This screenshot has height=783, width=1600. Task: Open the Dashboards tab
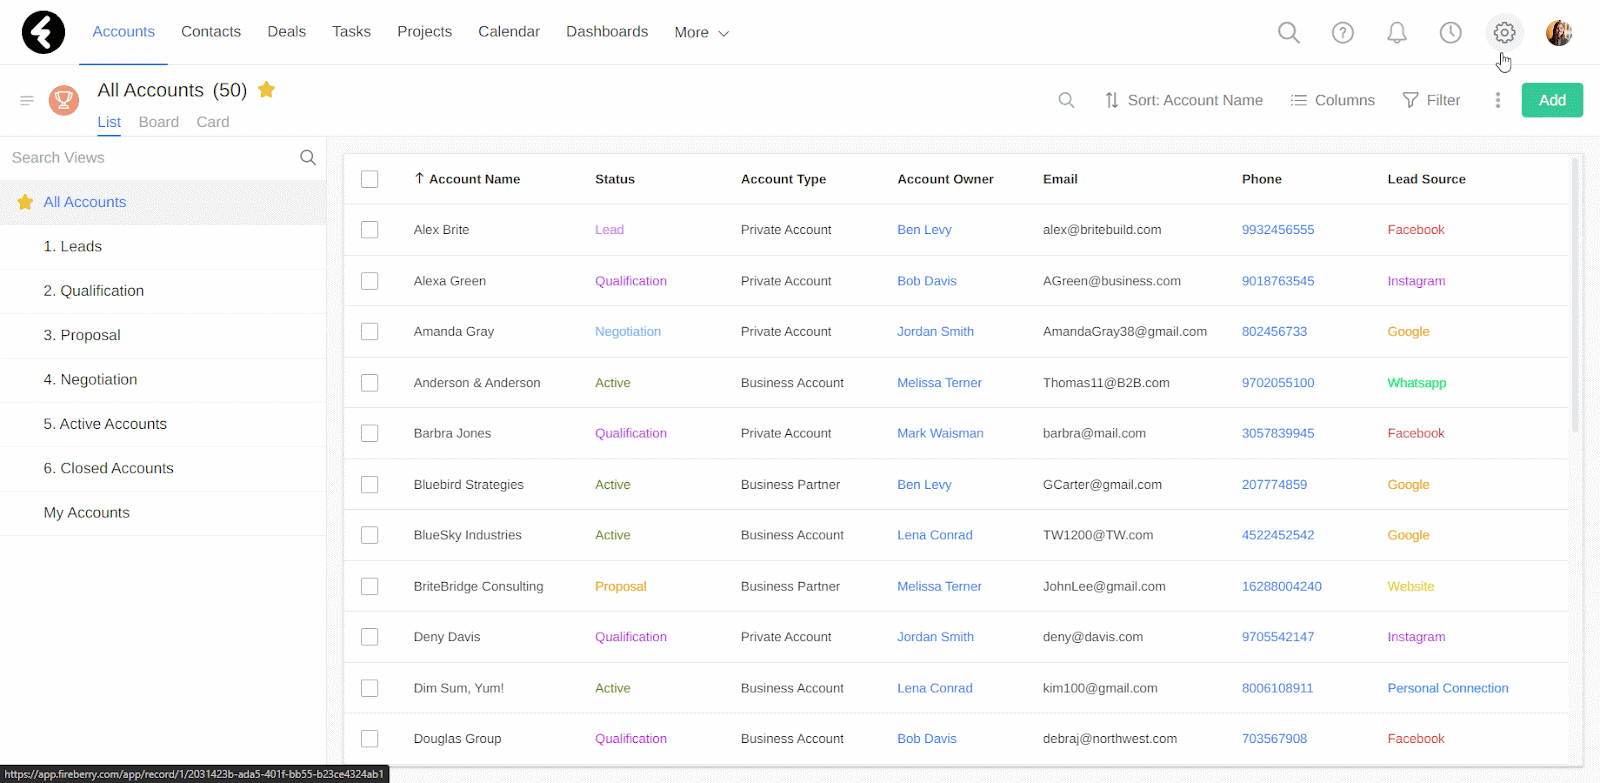pyautogui.click(x=607, y=32)
